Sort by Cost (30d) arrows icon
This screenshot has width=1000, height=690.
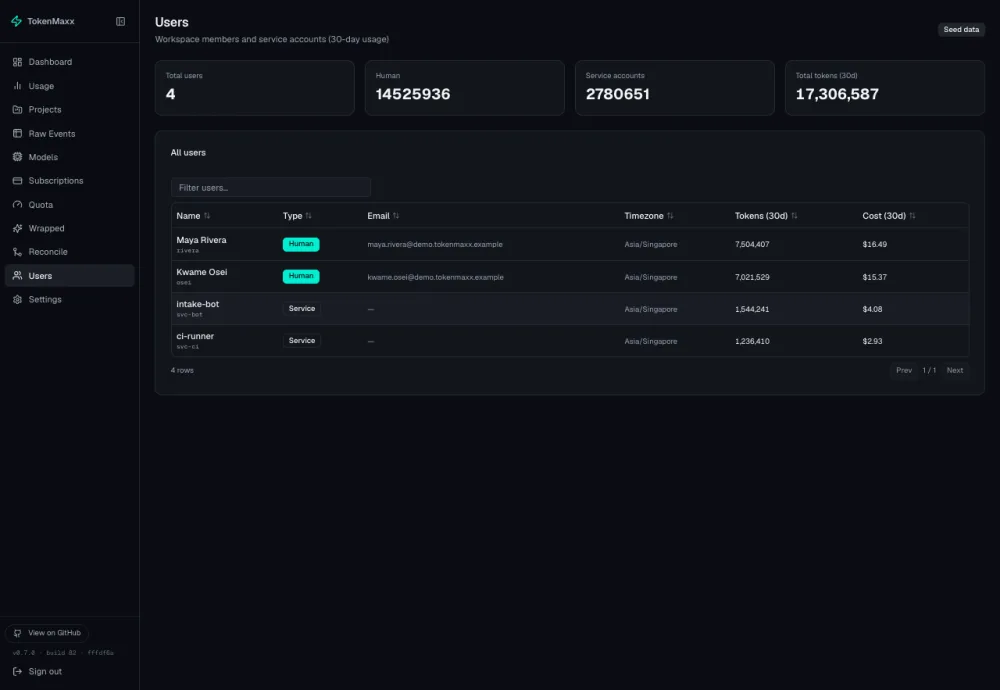[x=912, y=216]
